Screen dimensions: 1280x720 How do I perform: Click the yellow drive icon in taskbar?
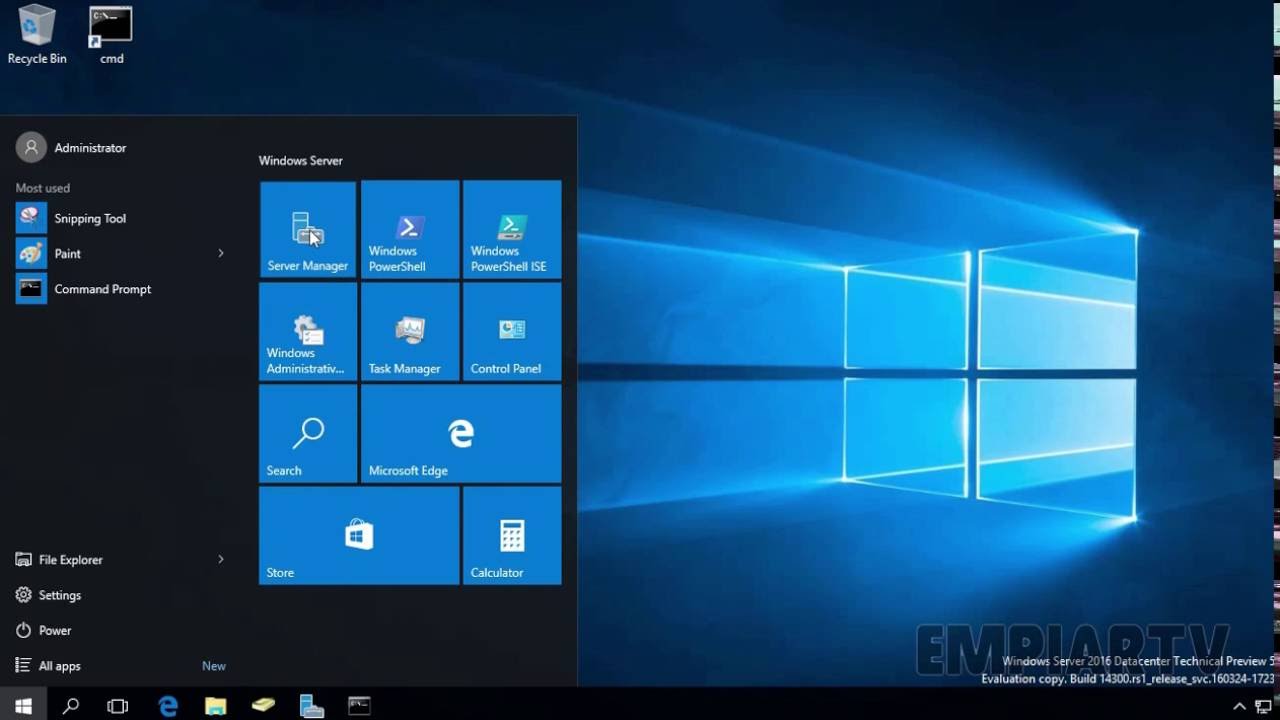coord(263,706)
